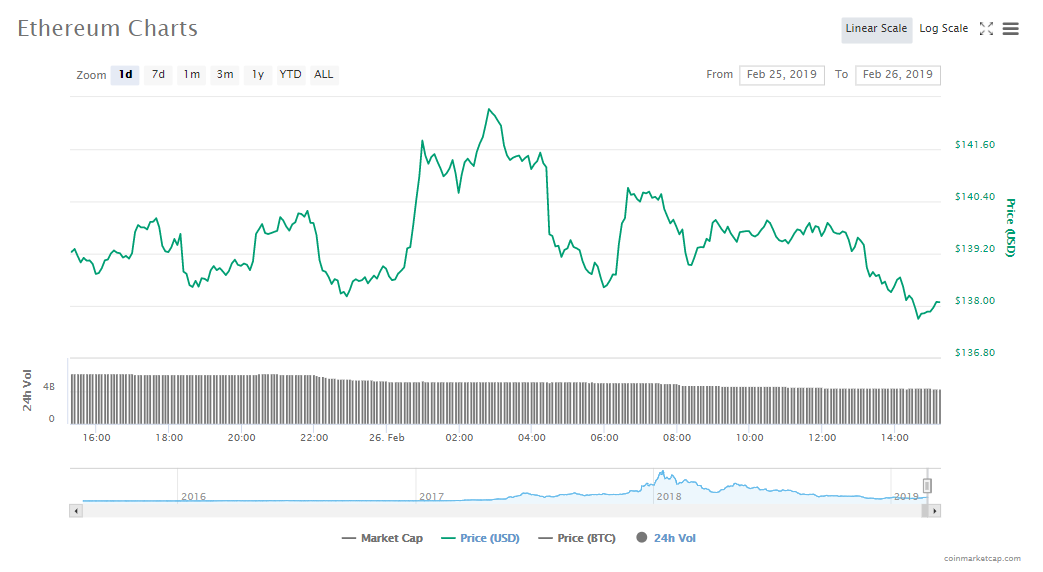Select the 1d zoom range
Screen dimensions: 1043x572
click(x=125, y=75)
